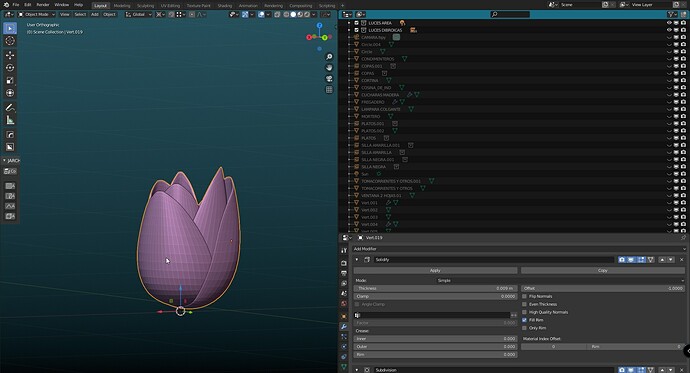Viewport: 690px width, 373px height.
Task: Uncheck the Fill Rim checkbox
Action: click(x=524, y=320)
